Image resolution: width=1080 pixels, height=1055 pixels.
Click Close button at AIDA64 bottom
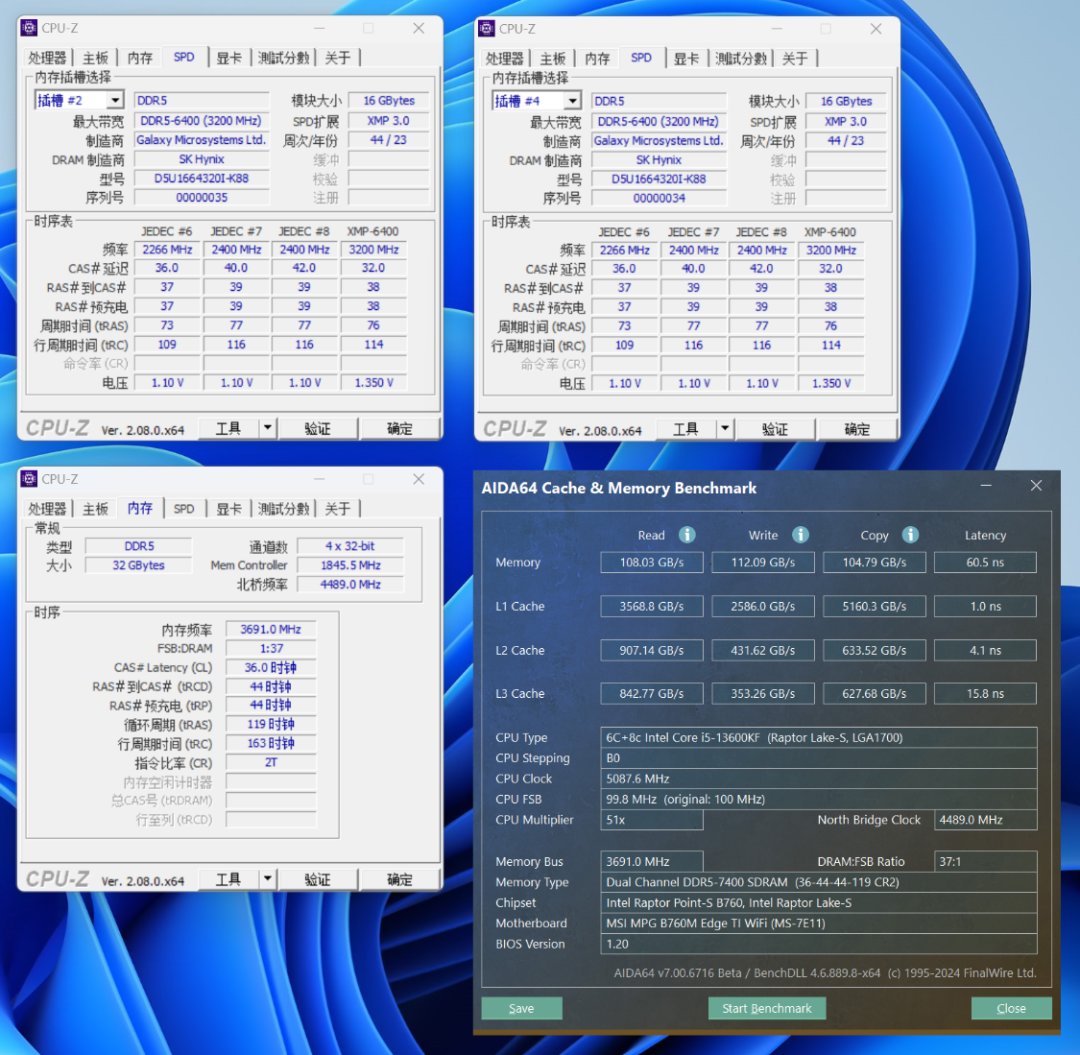[1011, 1008]
